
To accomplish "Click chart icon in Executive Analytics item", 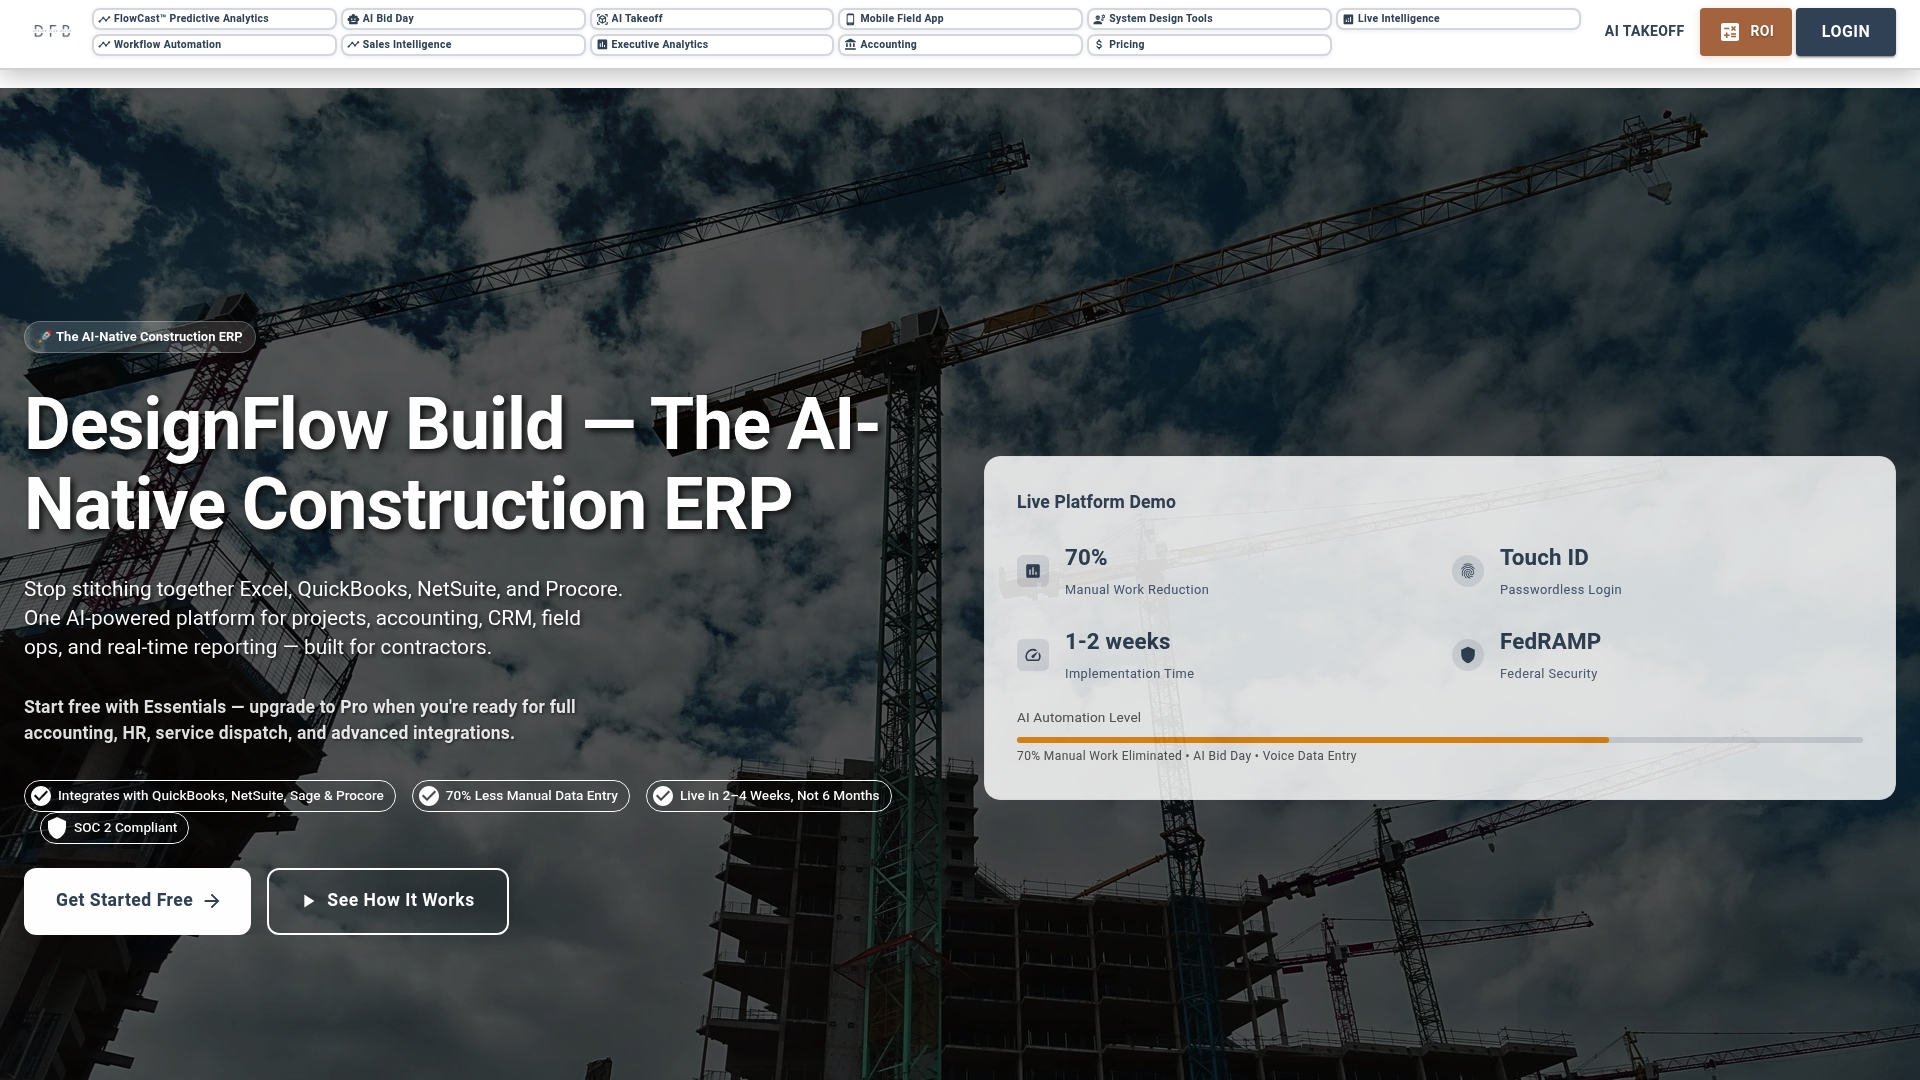I will pyautogui.click(x=602, y=45).
